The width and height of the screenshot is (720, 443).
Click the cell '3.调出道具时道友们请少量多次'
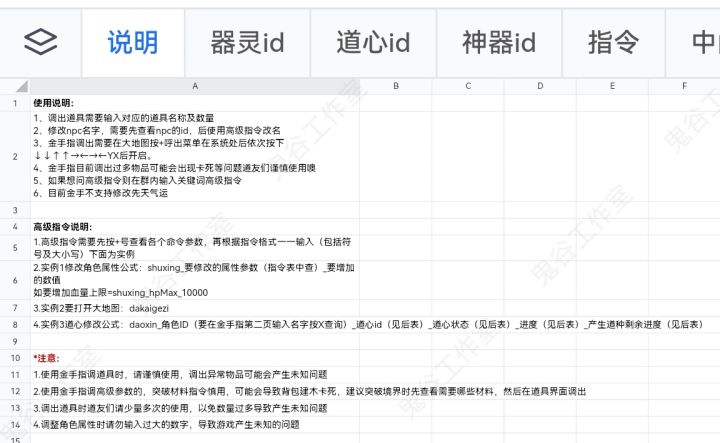(195, 408)
